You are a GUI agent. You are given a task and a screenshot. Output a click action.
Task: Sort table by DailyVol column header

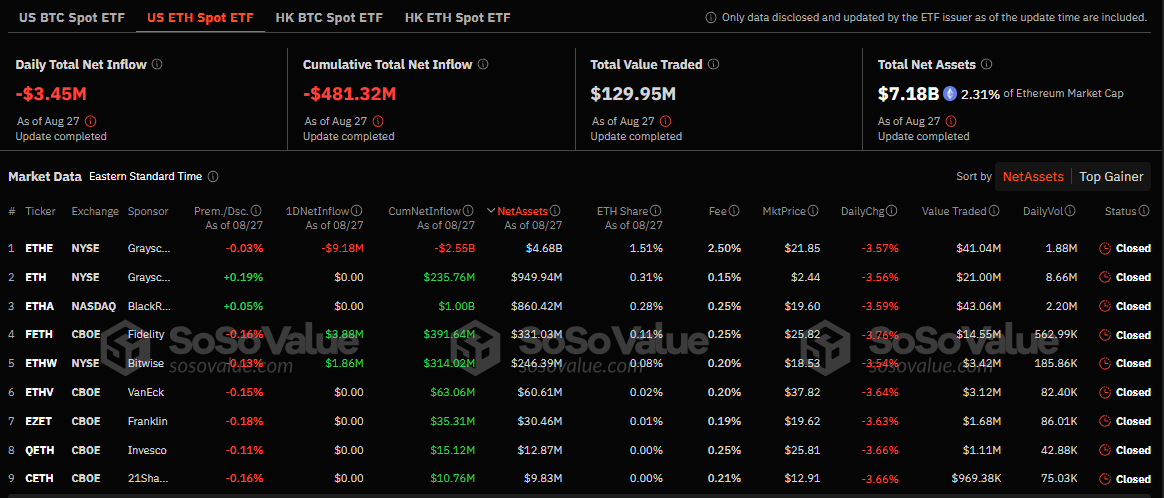(1044, 212)
